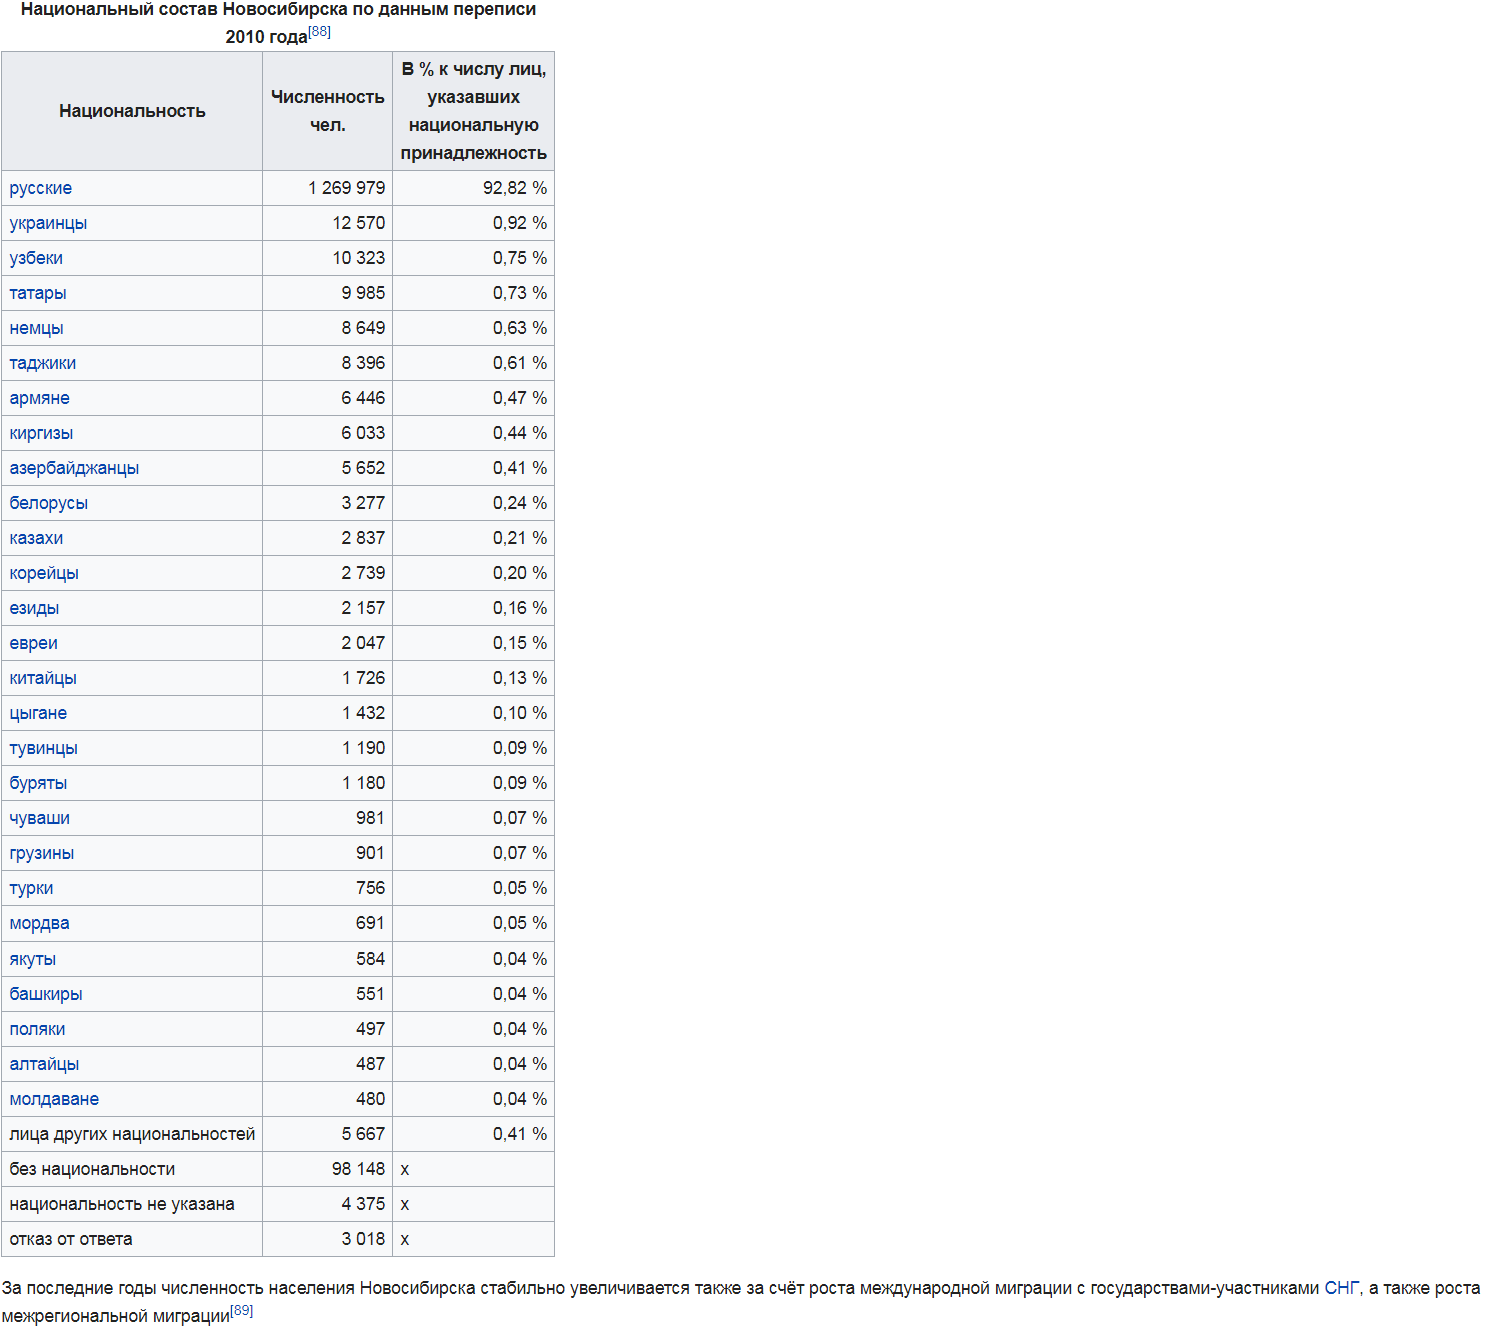The image size is (1495, 1334).
Task: Open the буряты link
Action: click(38, 783)
